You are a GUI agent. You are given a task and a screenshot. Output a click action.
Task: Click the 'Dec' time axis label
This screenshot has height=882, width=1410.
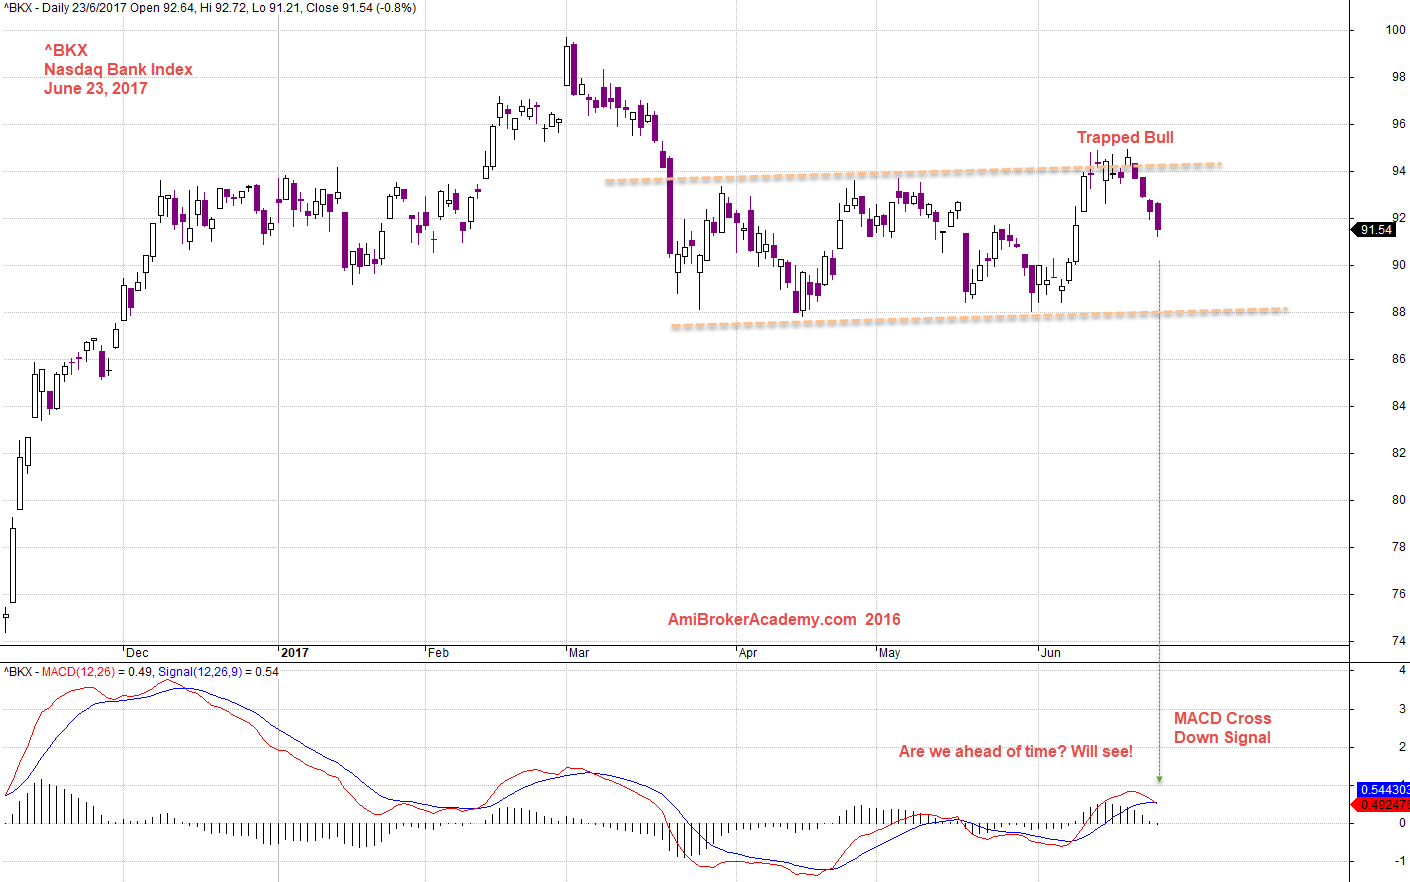[x=137, y=653]
